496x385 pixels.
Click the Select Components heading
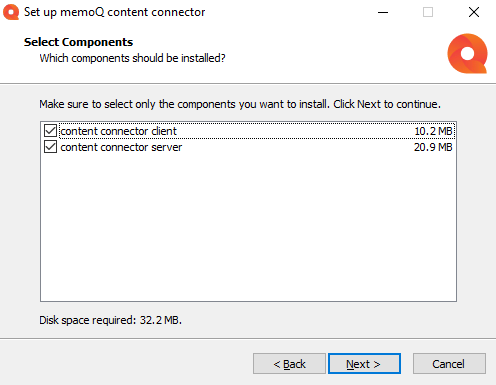pos(78,42)
